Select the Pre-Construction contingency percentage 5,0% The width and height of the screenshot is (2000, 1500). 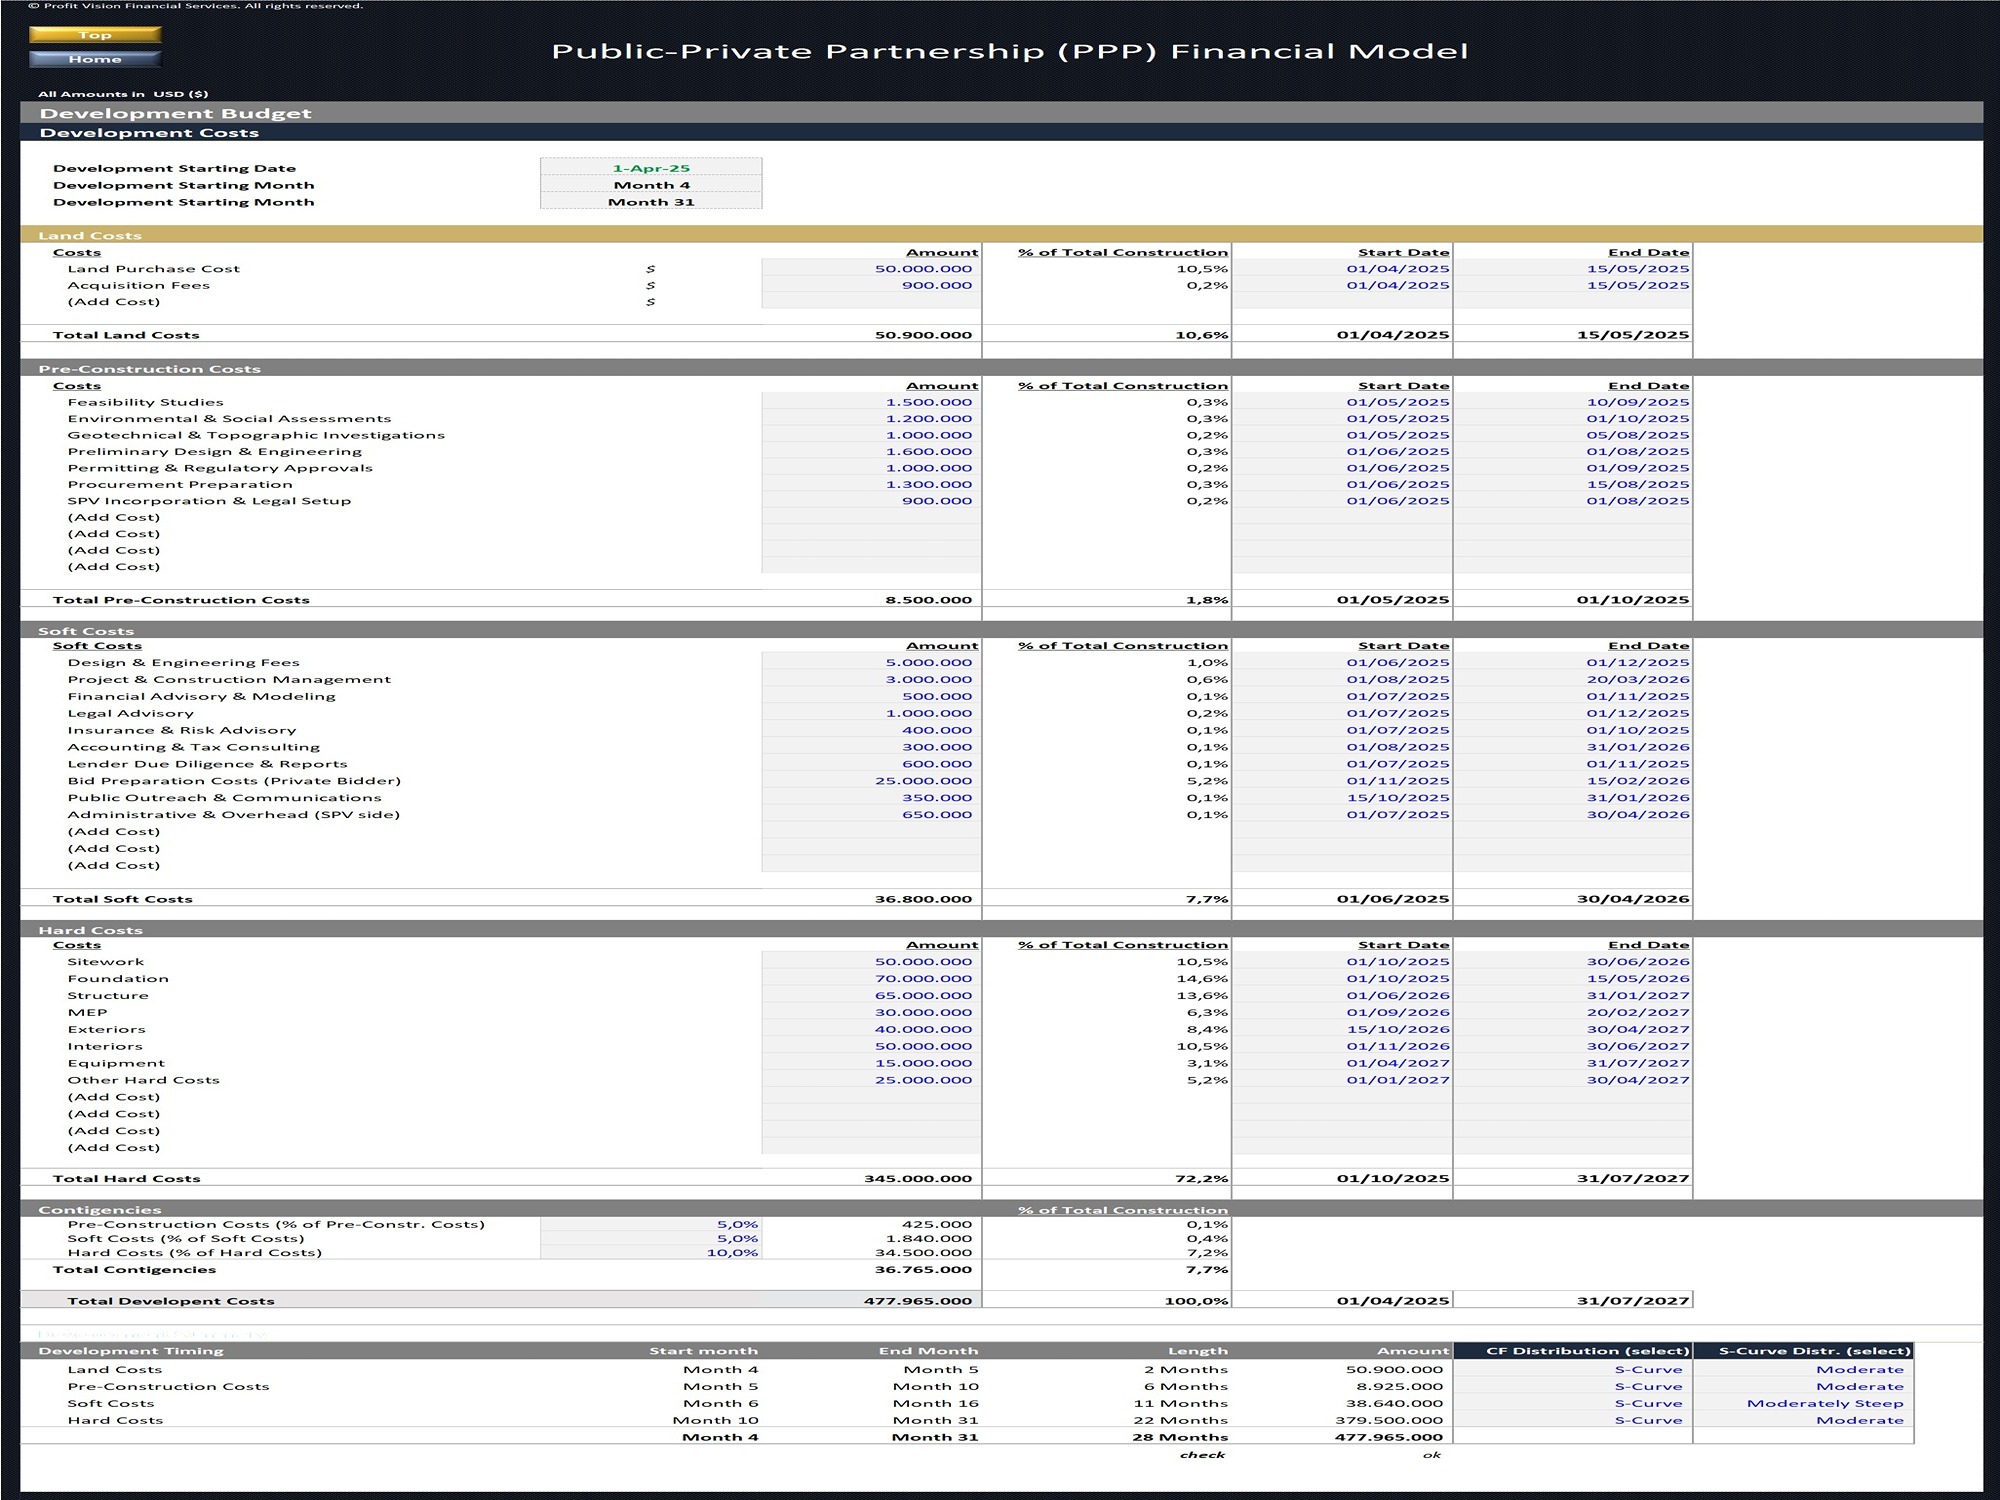tap(651, 1225)
